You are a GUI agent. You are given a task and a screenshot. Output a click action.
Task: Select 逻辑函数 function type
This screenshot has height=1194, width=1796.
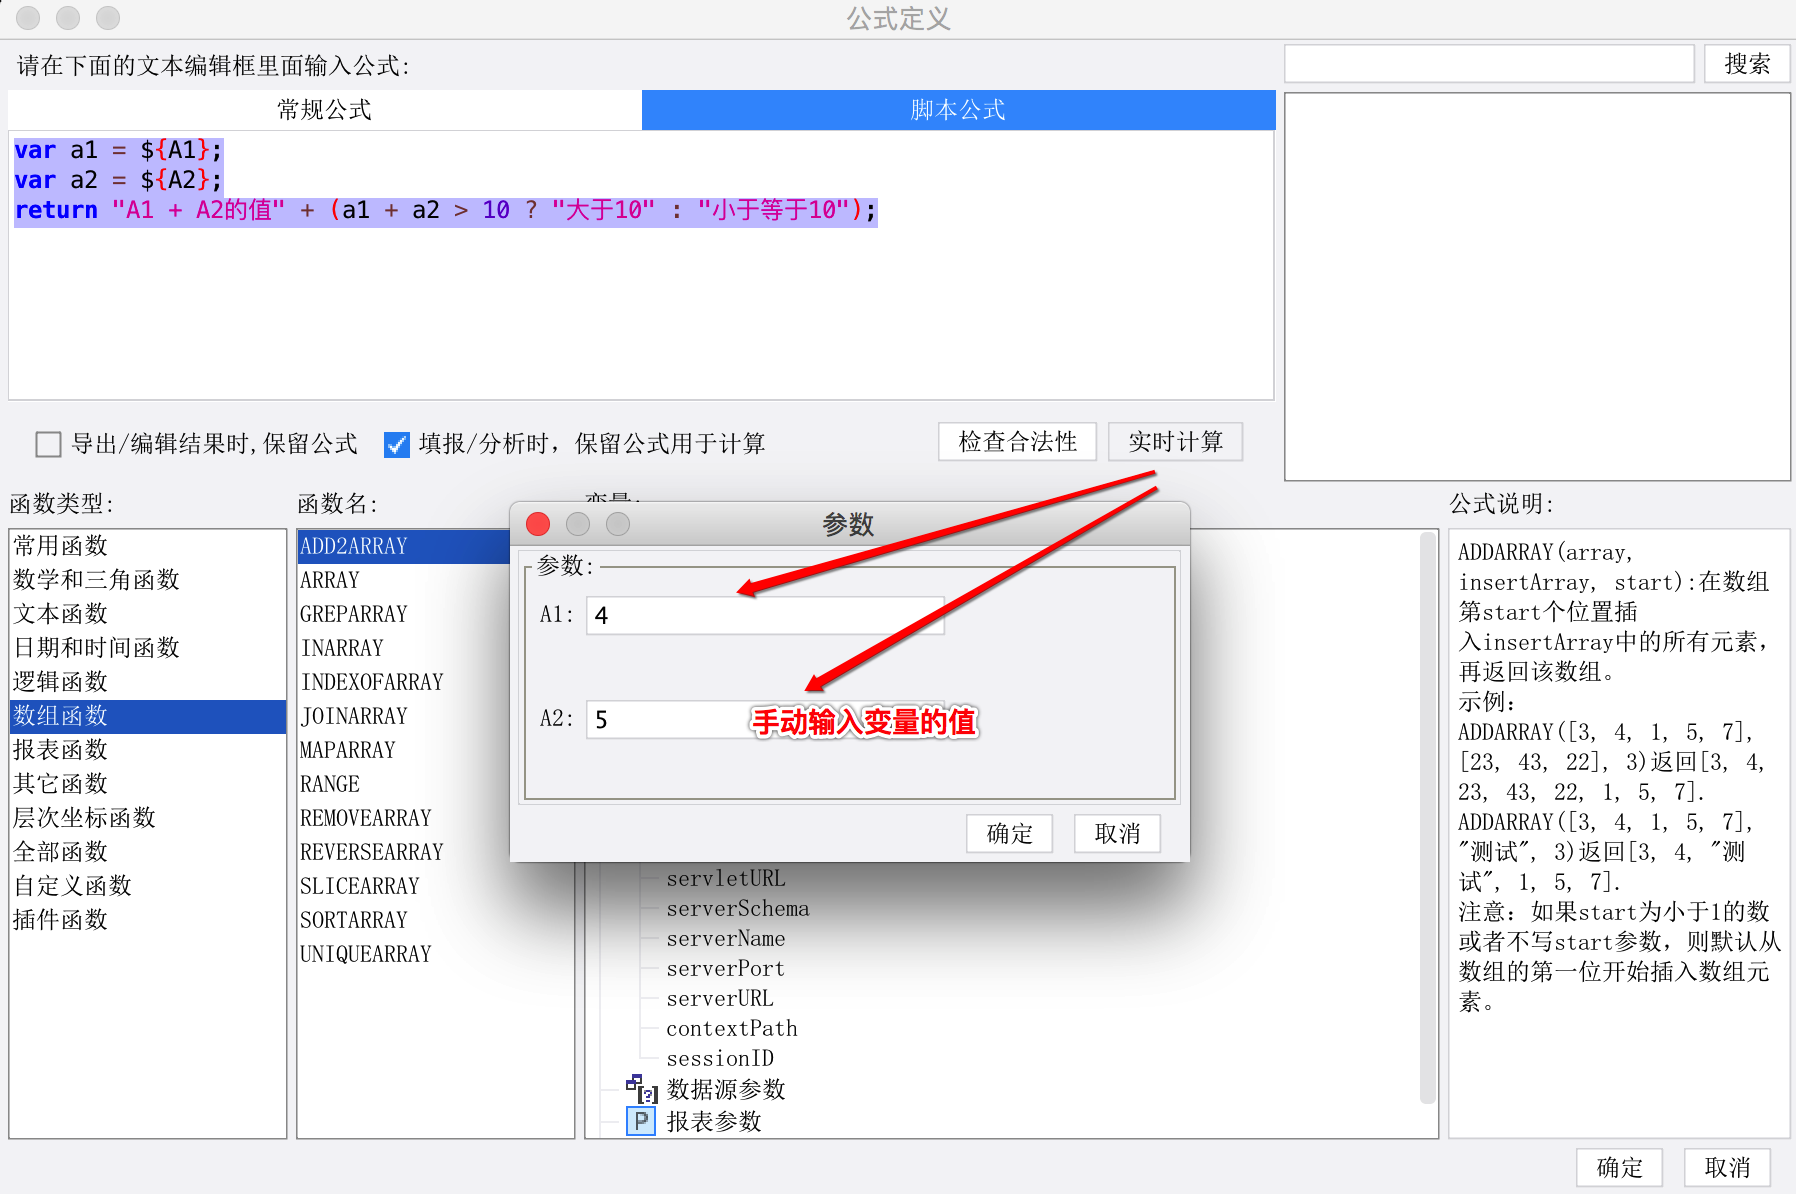point(148,682)
